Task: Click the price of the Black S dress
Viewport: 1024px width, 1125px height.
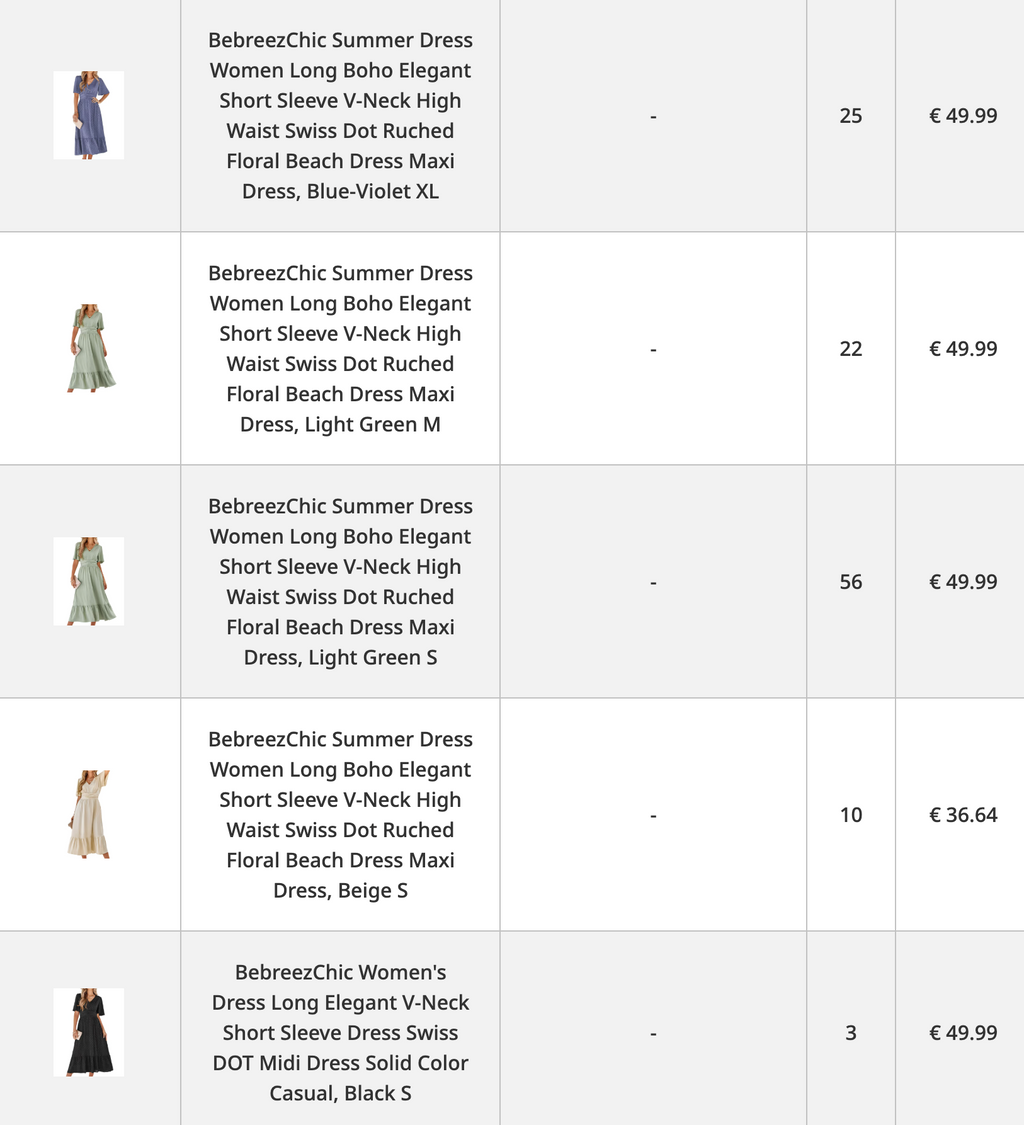Action: pyautogui.click(x=963, y=1033)
